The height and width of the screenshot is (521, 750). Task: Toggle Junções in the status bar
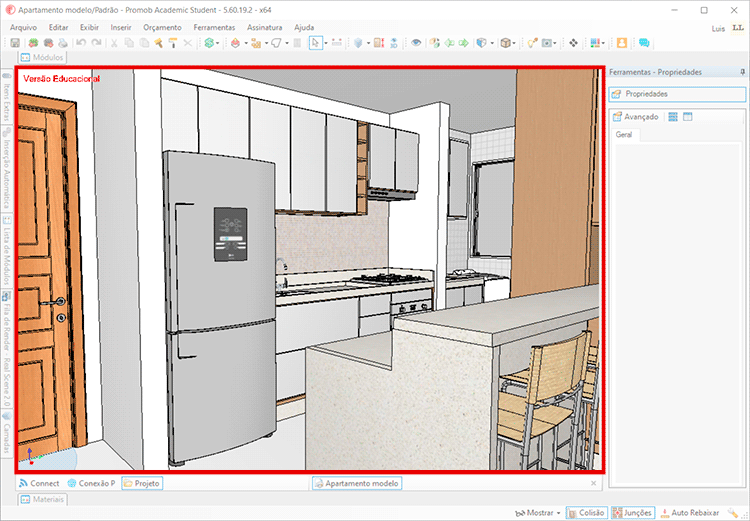tap(632, 512)
